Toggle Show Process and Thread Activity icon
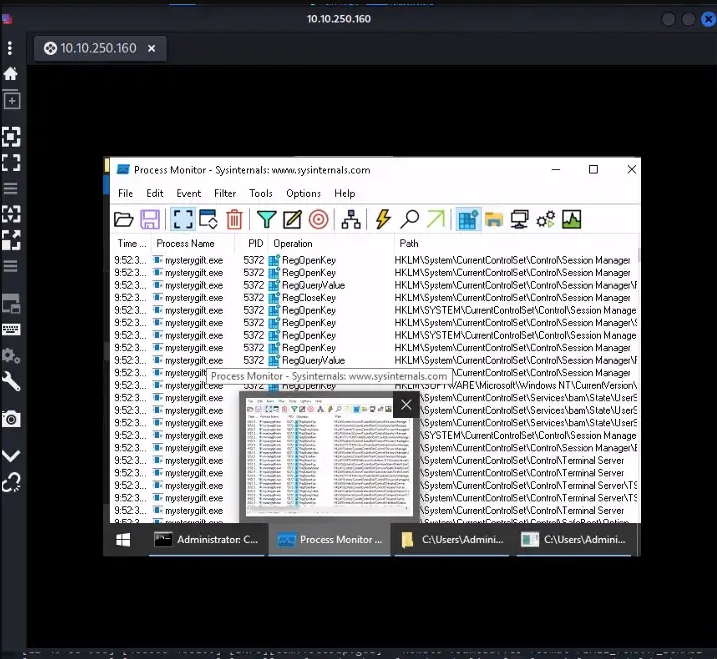The height and width of the screenshot is (659, 717). [546, 220]
